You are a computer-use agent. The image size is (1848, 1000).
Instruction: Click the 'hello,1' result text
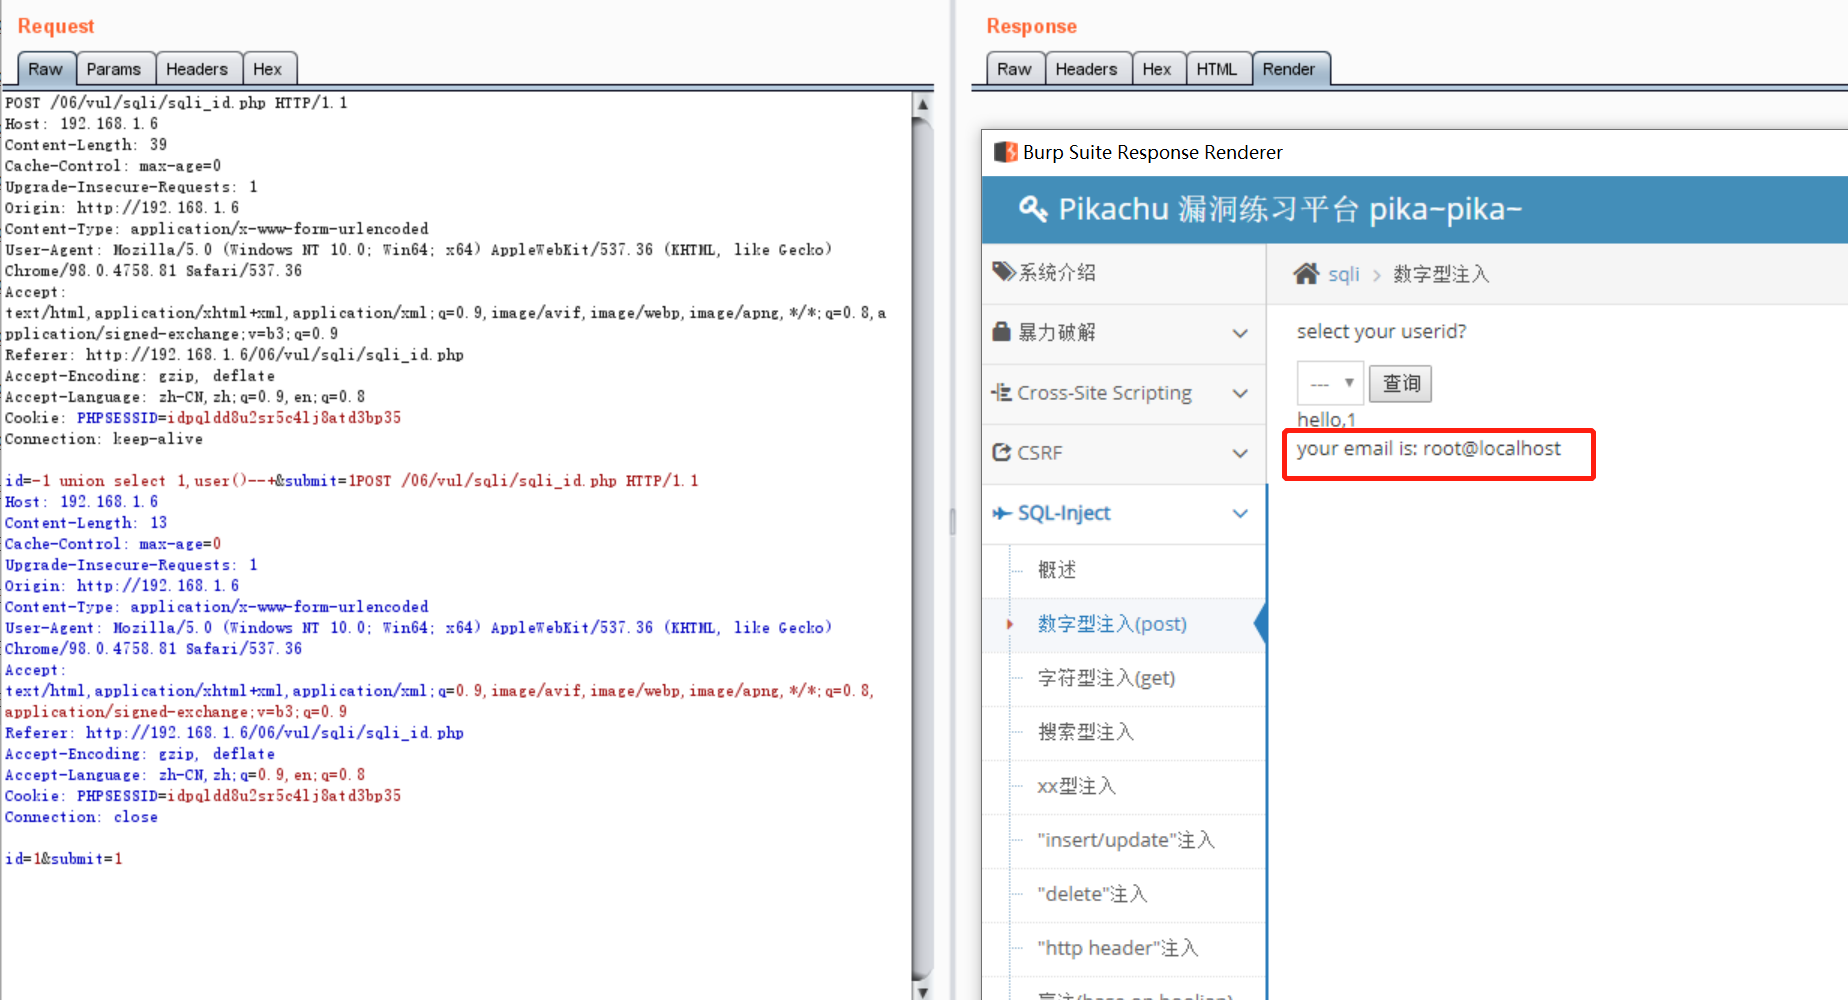[x=1326, y=419]
